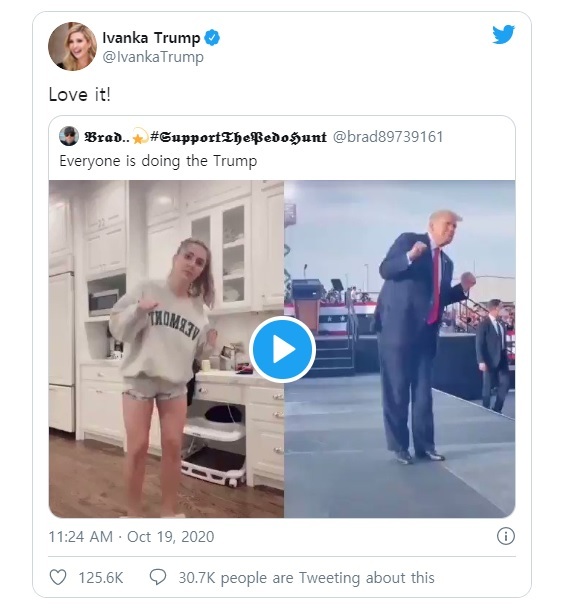
Task: Click the @IvankaTrump handle
Action: coord(153,57)
